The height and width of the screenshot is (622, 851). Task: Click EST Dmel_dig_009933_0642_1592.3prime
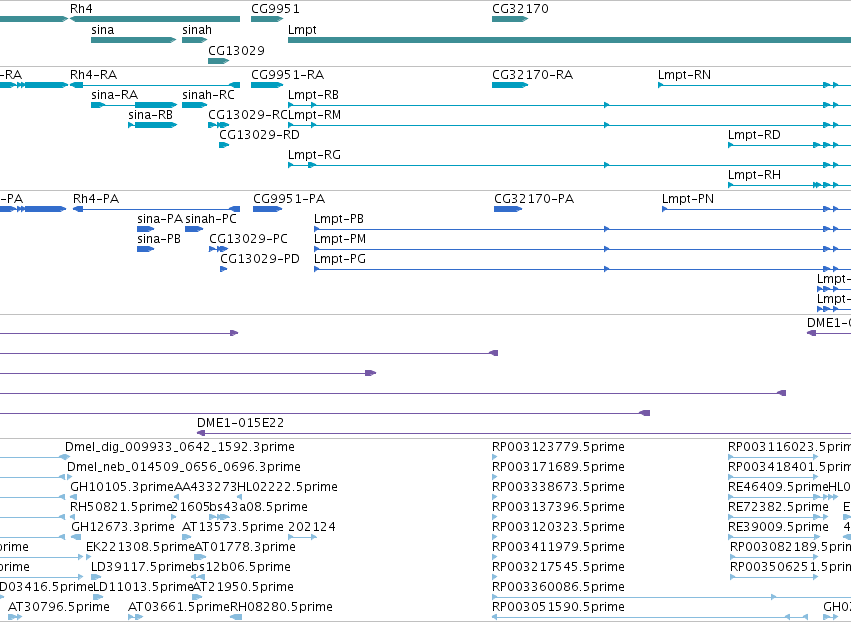click(x=180, y=447)
